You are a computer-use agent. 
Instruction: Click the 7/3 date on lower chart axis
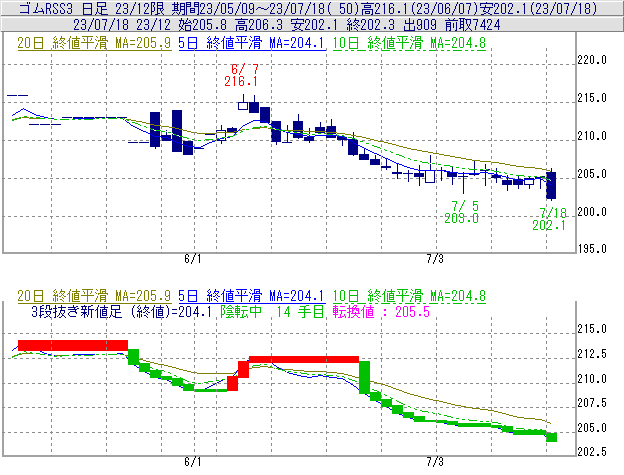(434, 463)
